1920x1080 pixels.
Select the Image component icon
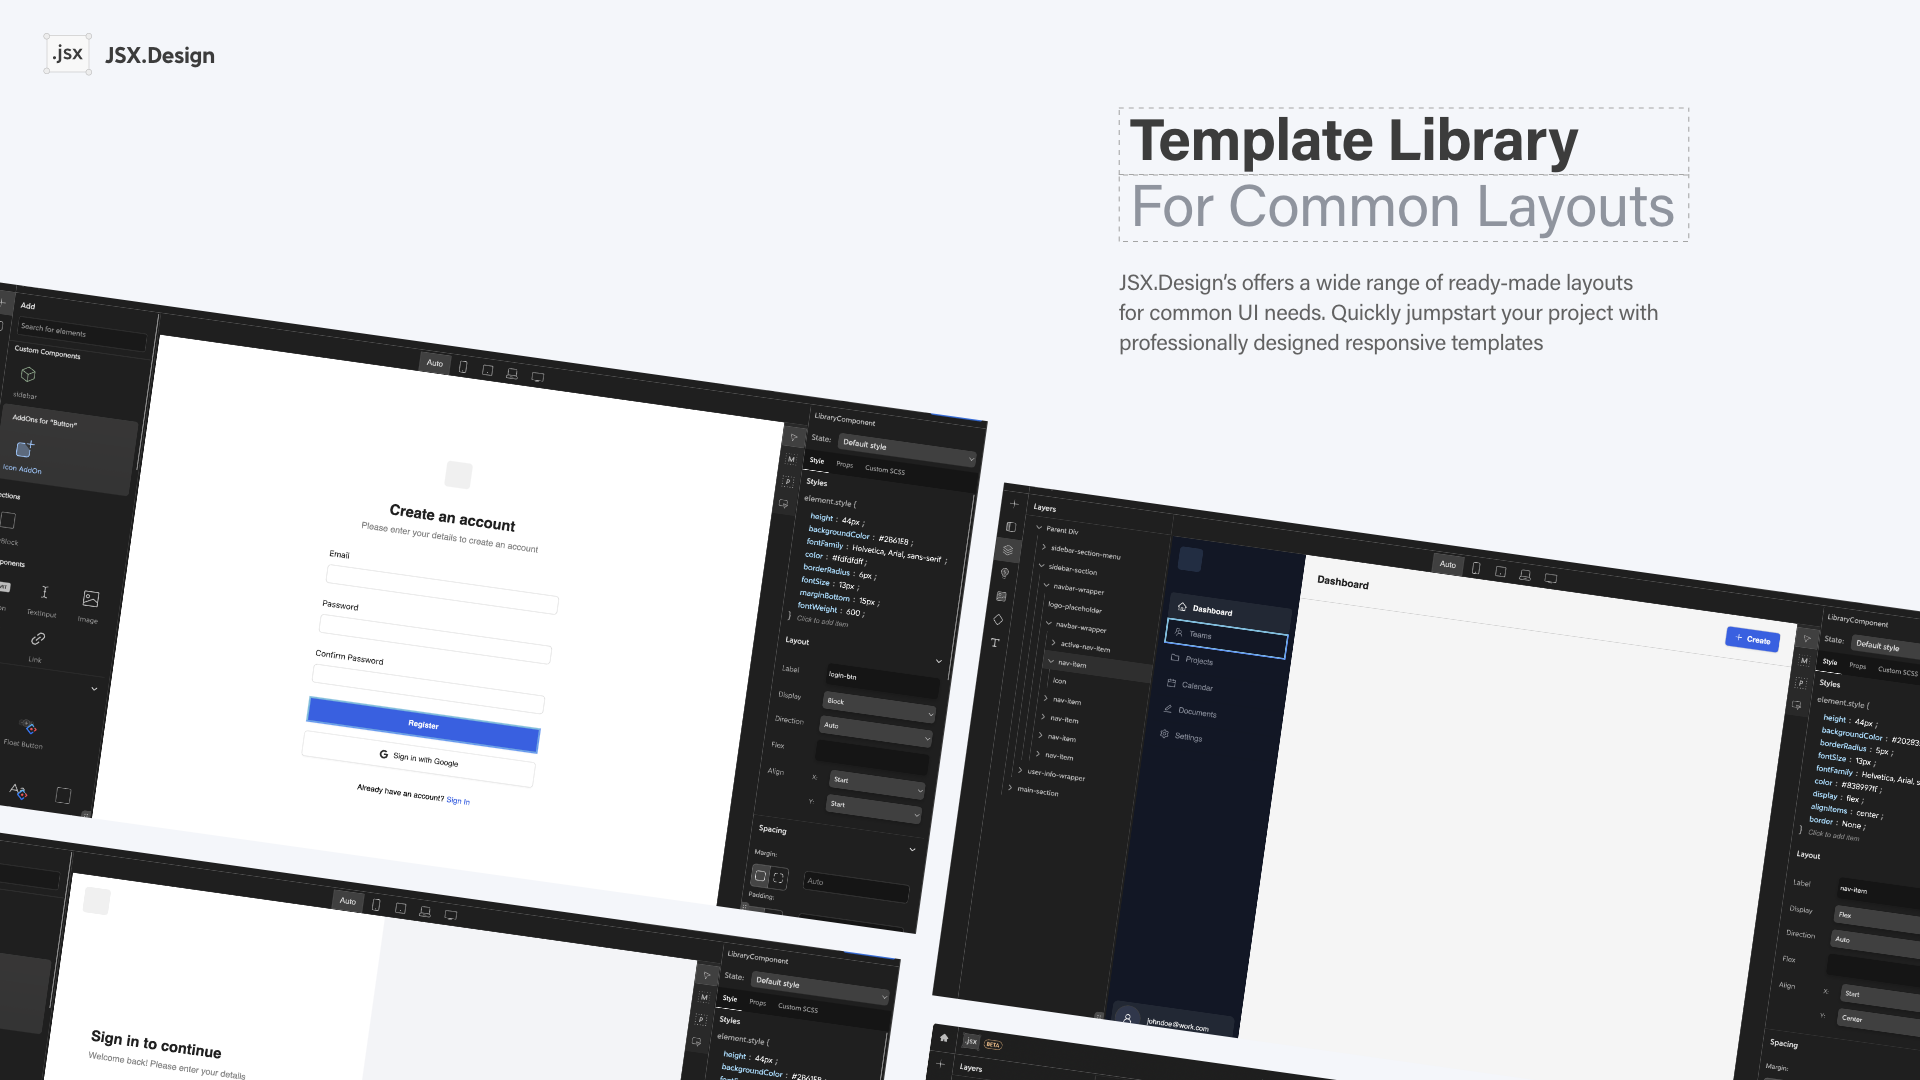tap(91, 599)
